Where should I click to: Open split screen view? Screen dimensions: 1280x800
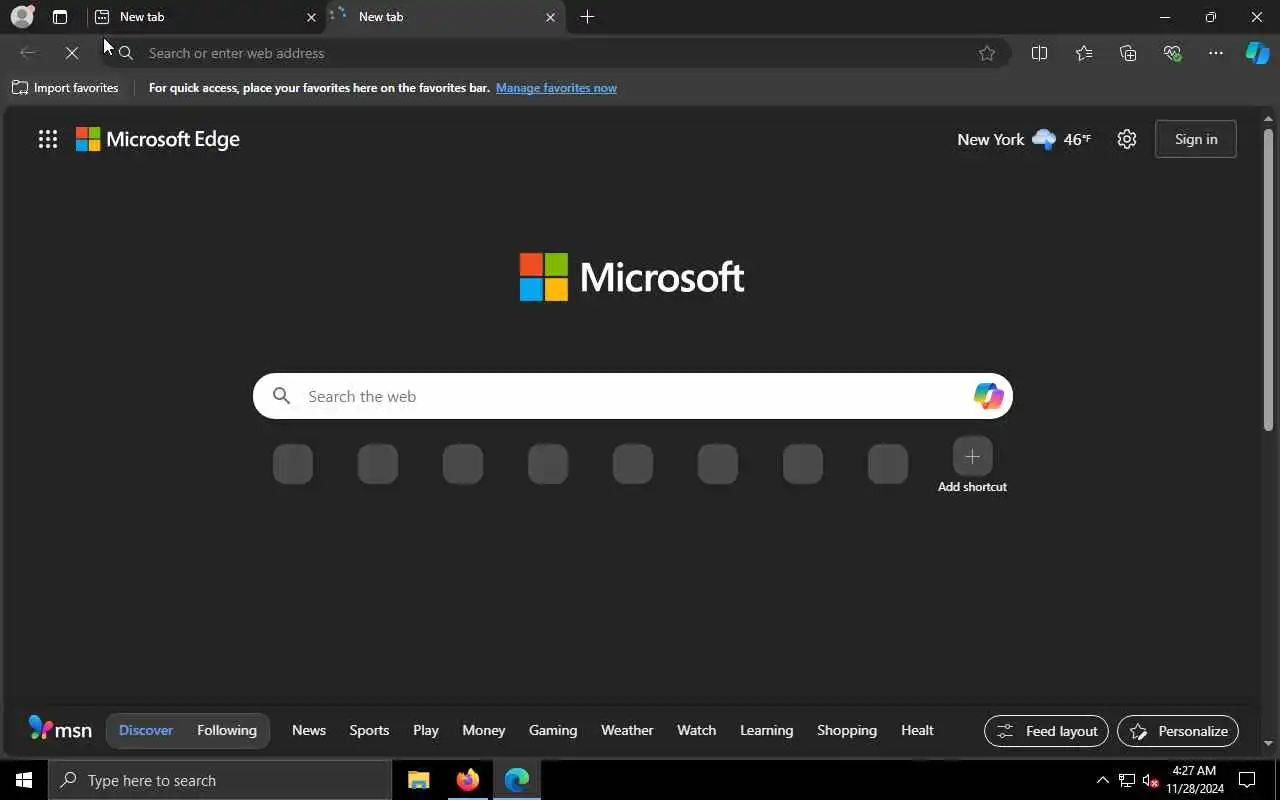(1039, 53)
